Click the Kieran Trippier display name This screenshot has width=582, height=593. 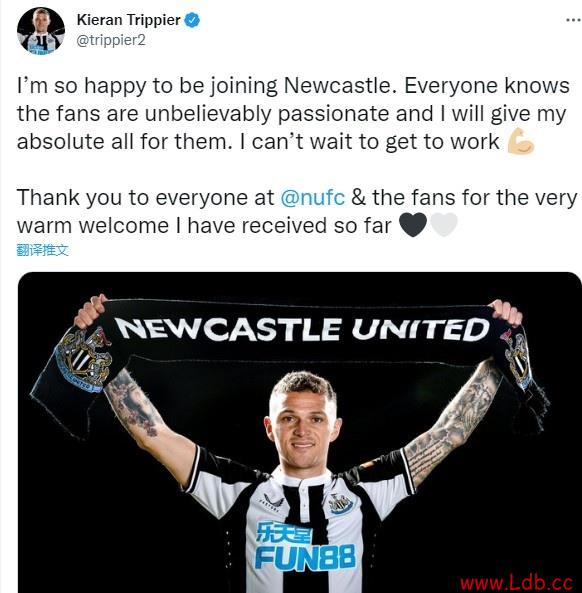click(x=129, y=20)
